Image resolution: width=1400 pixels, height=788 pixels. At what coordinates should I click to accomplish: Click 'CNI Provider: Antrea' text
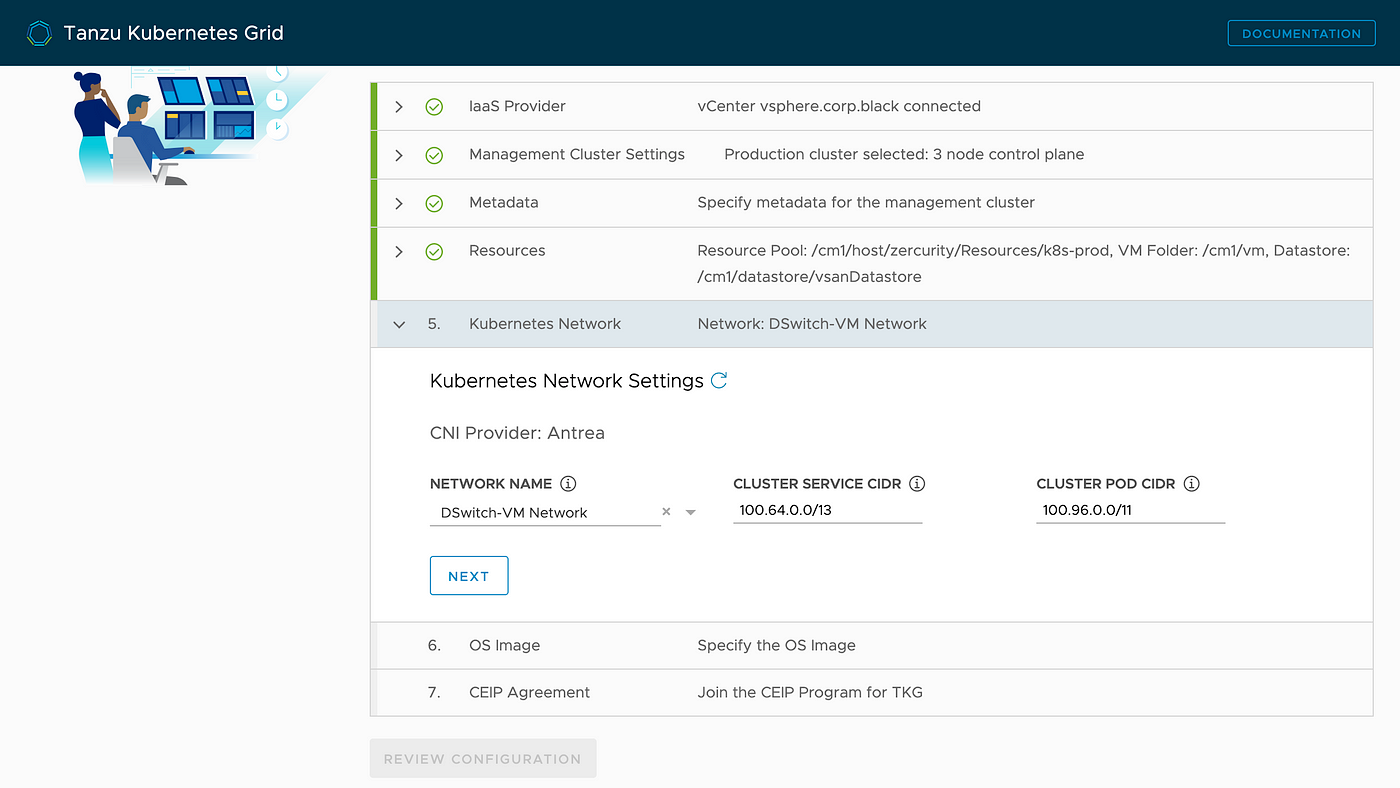(x=517, y=433)
